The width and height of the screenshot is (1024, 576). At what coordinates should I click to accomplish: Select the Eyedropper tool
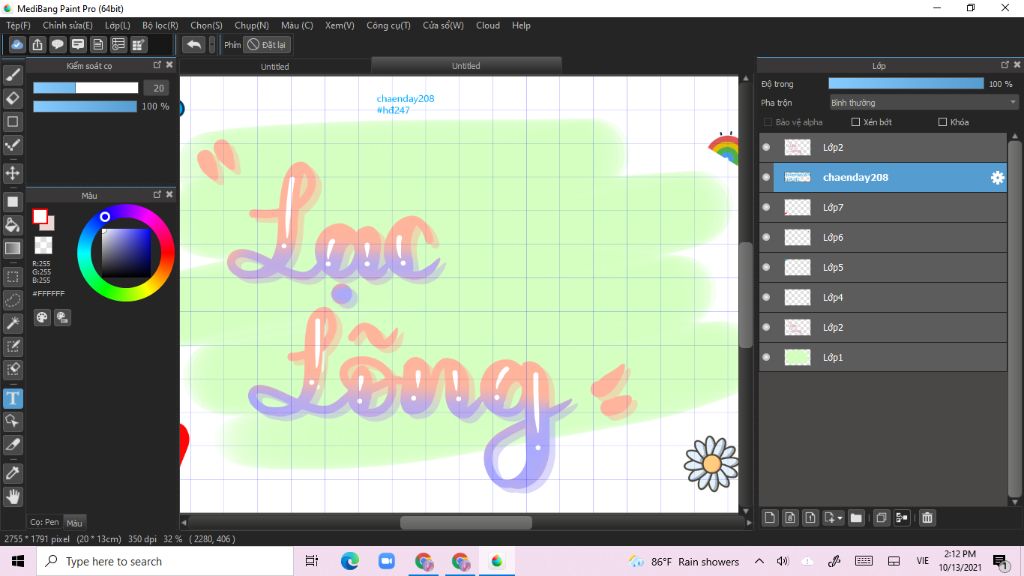click(x=12, y=473)
